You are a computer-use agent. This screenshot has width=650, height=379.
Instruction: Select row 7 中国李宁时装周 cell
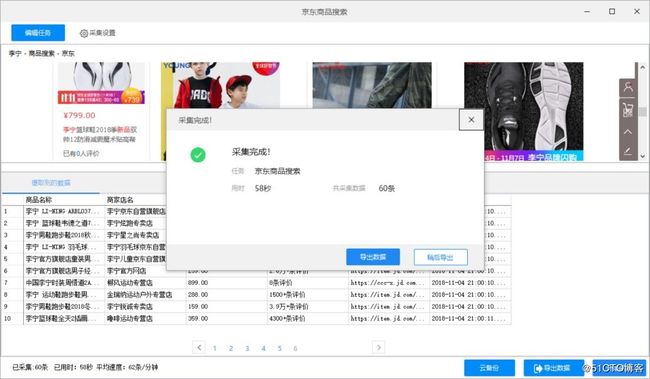coord(63,283)
